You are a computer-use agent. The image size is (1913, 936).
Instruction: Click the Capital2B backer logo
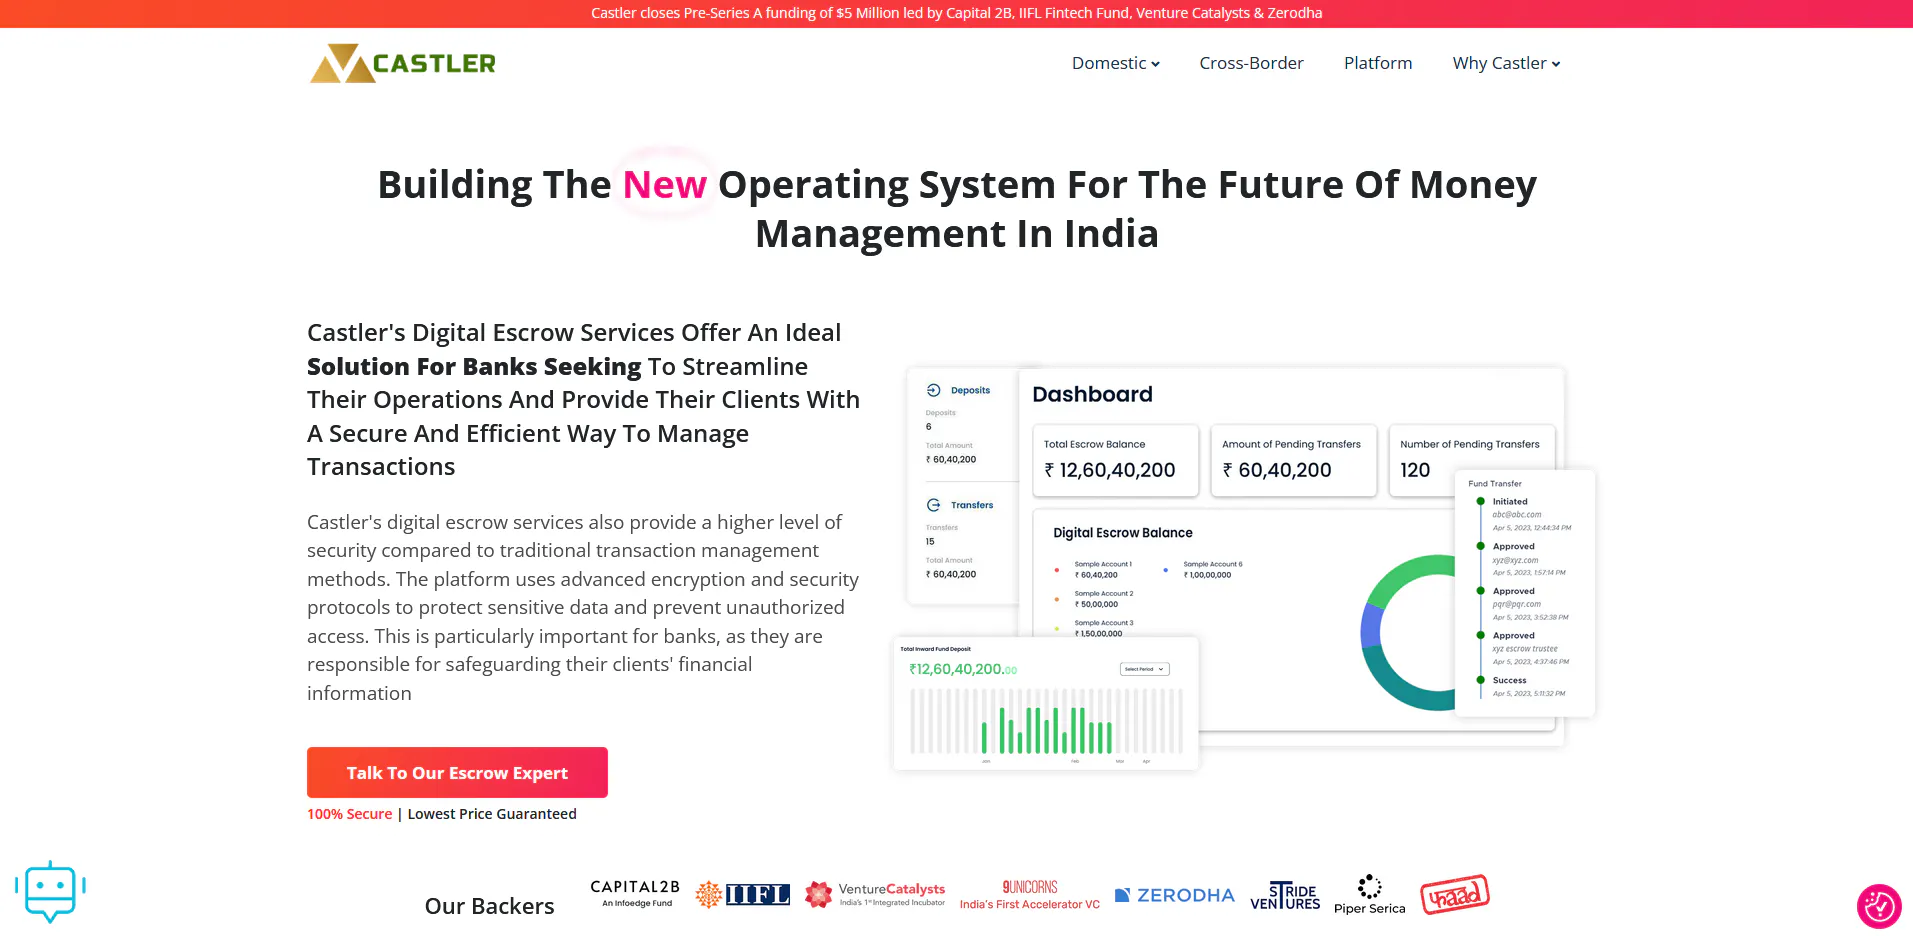[635, 893]
